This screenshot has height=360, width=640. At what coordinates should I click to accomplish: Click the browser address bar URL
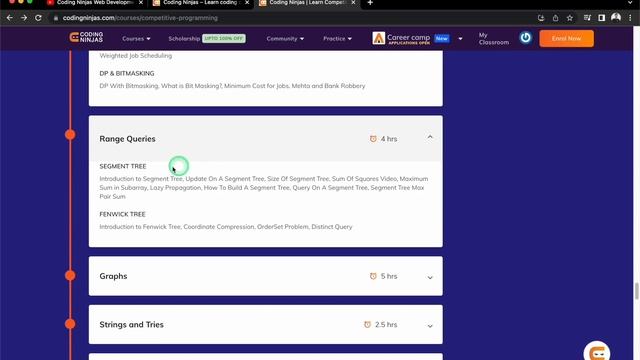click(x=140, y=18)
